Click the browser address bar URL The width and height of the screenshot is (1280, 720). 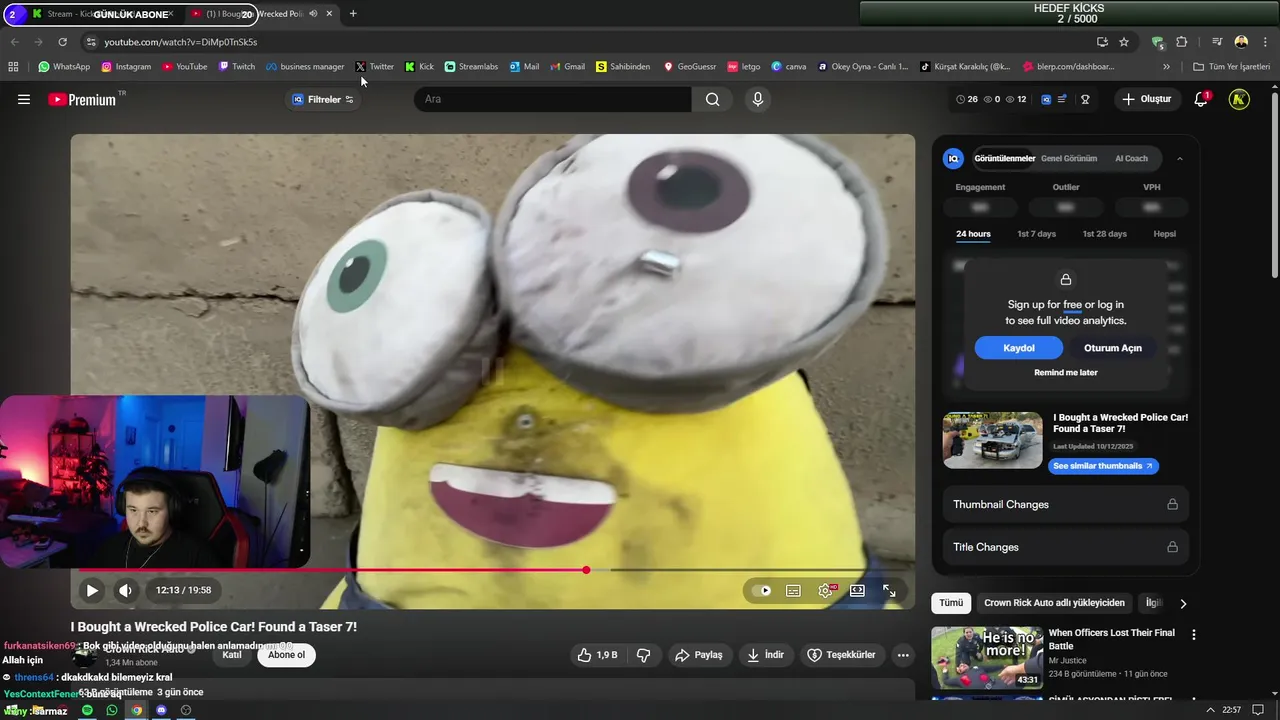pos(181,42)
